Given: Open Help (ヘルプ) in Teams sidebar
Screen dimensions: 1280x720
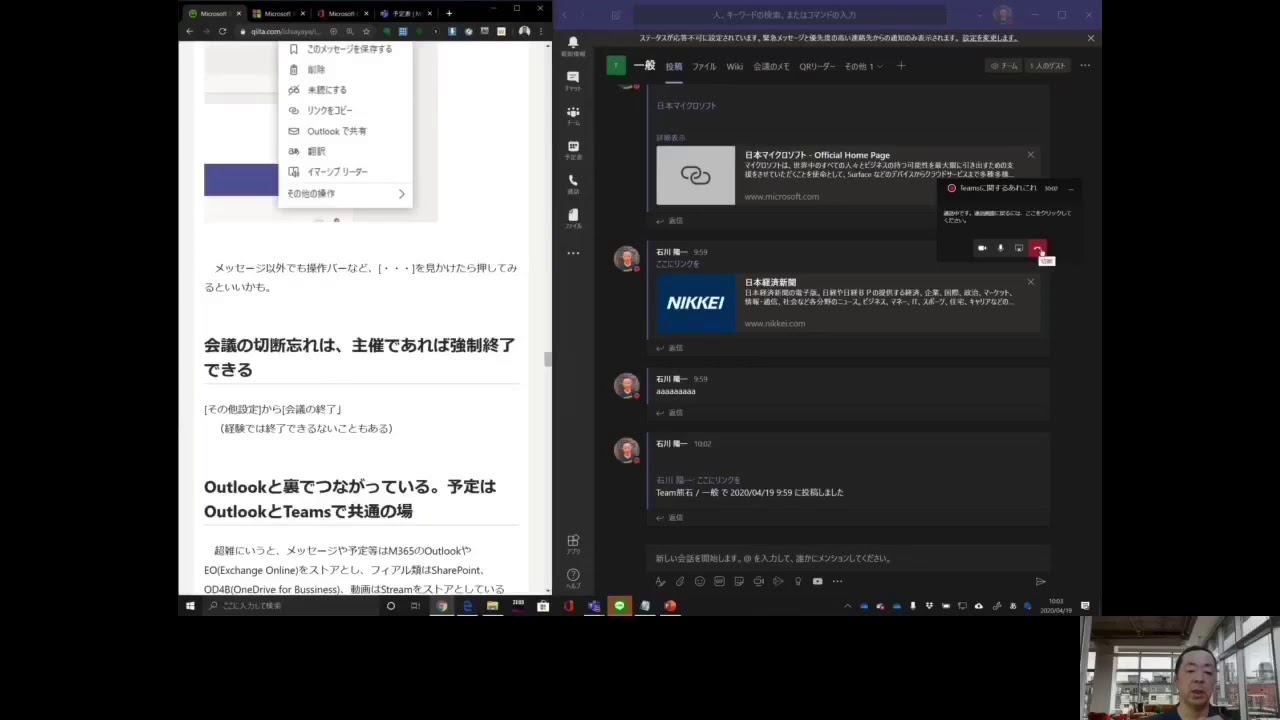Looking at the screenshot, I should click(x=573, y=578).
